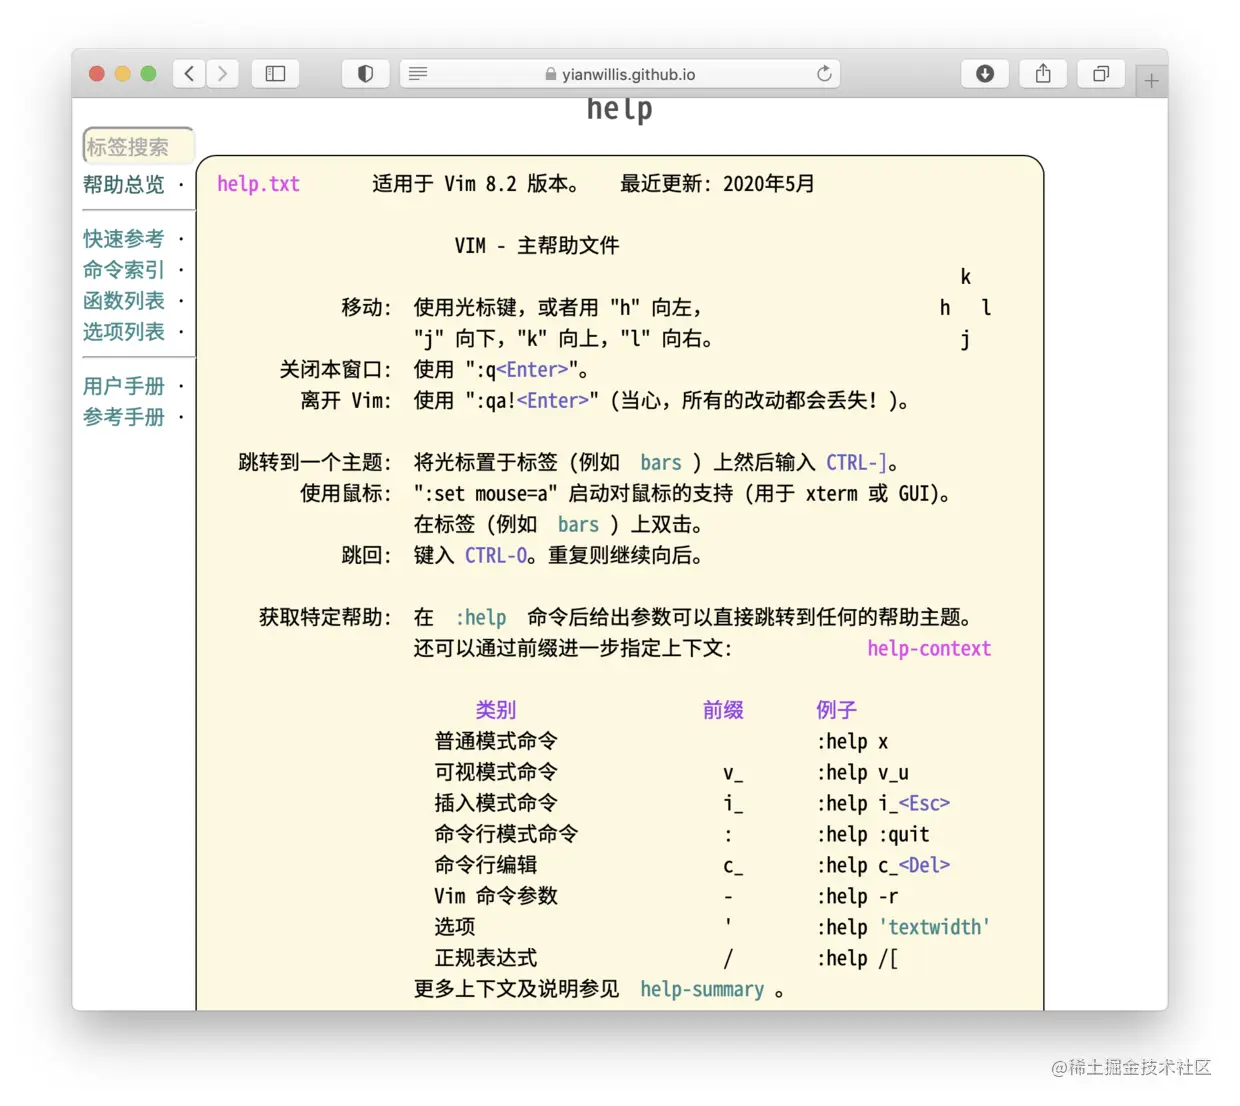Viewport: 1240px width, 1106px height.
Task: Show Reader view from address bar
Action: click(418, 74)
